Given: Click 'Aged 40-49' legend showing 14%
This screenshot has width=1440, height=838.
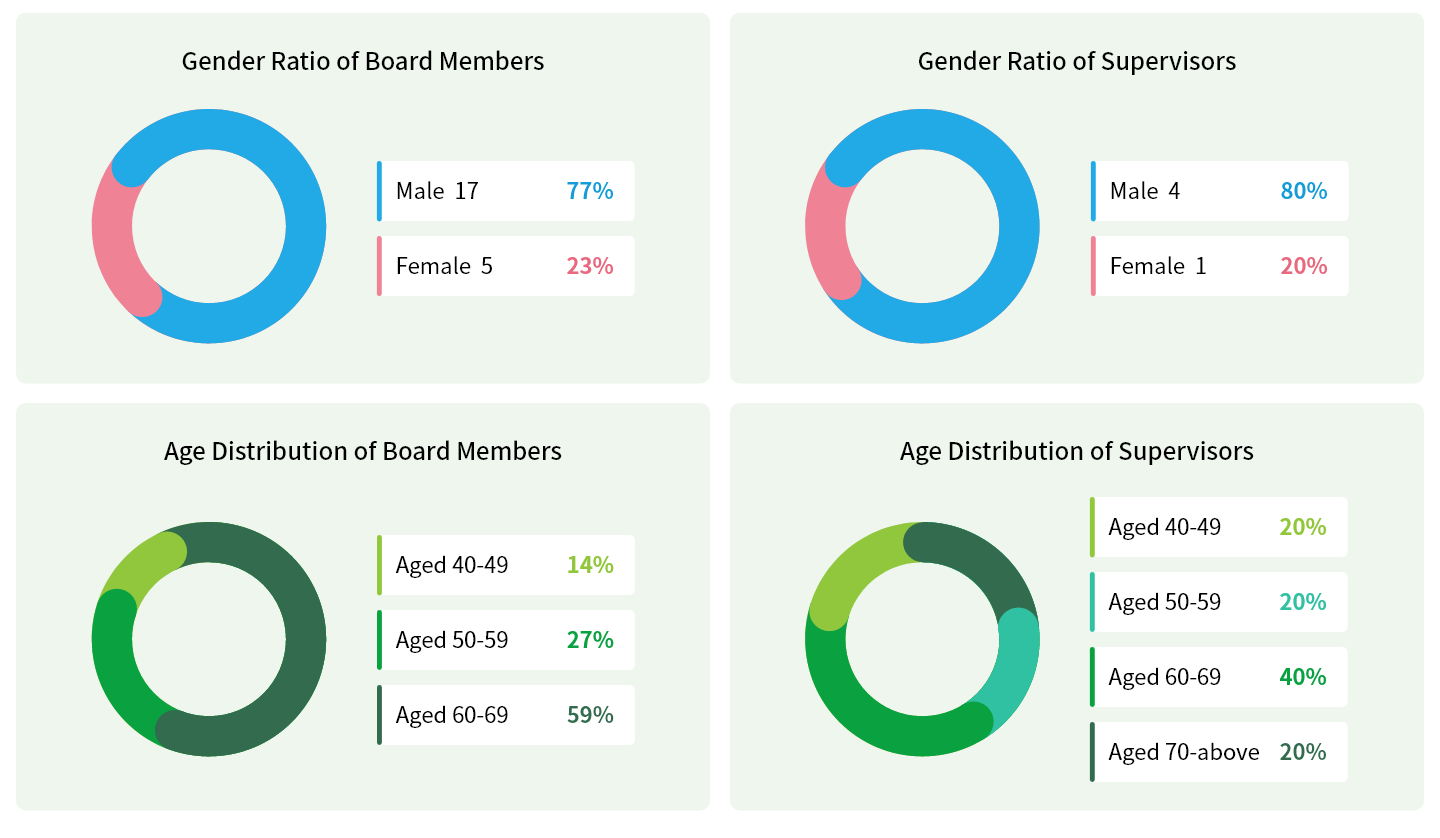Looking at the screenshot, I should point(506,565).
